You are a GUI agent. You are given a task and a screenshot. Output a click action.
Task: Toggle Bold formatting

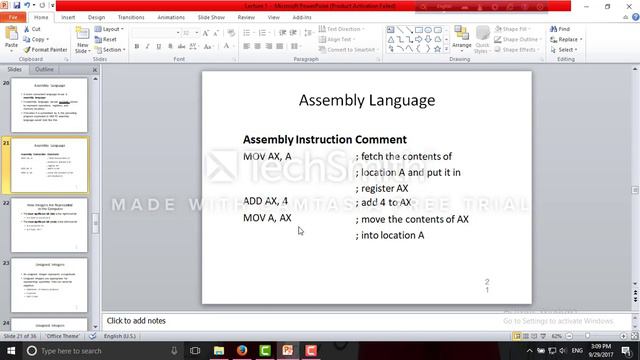tap(137, 47)
